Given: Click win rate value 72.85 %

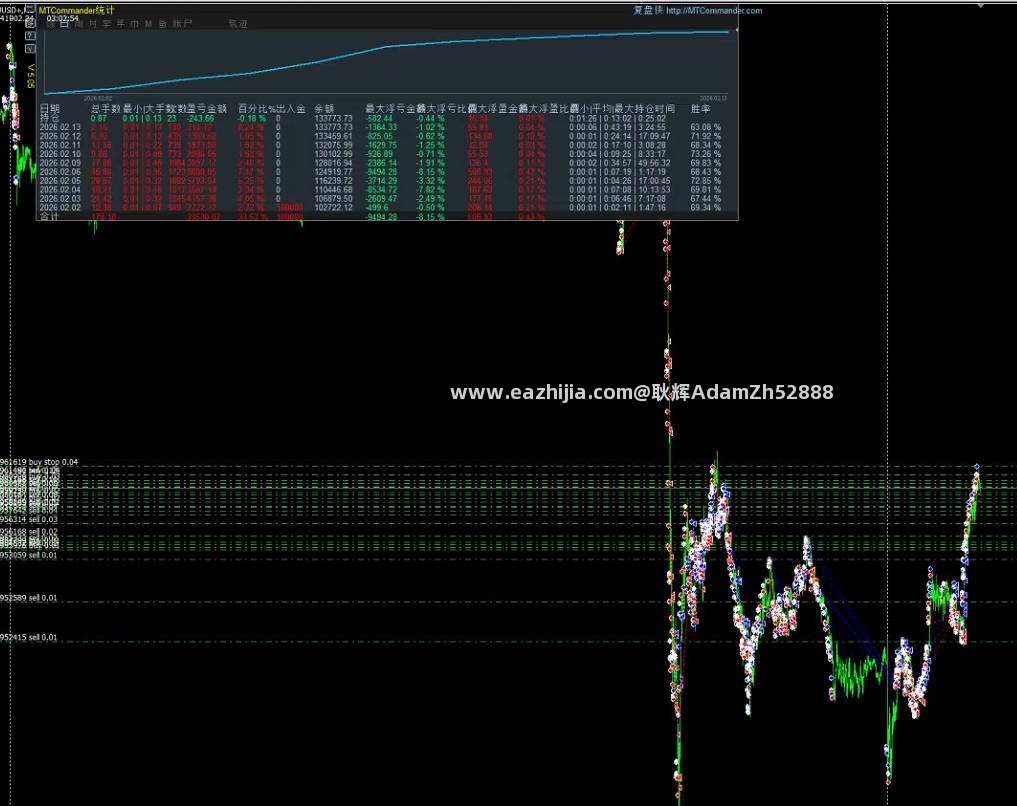Looking at the screenshot, I should point(706,181).
